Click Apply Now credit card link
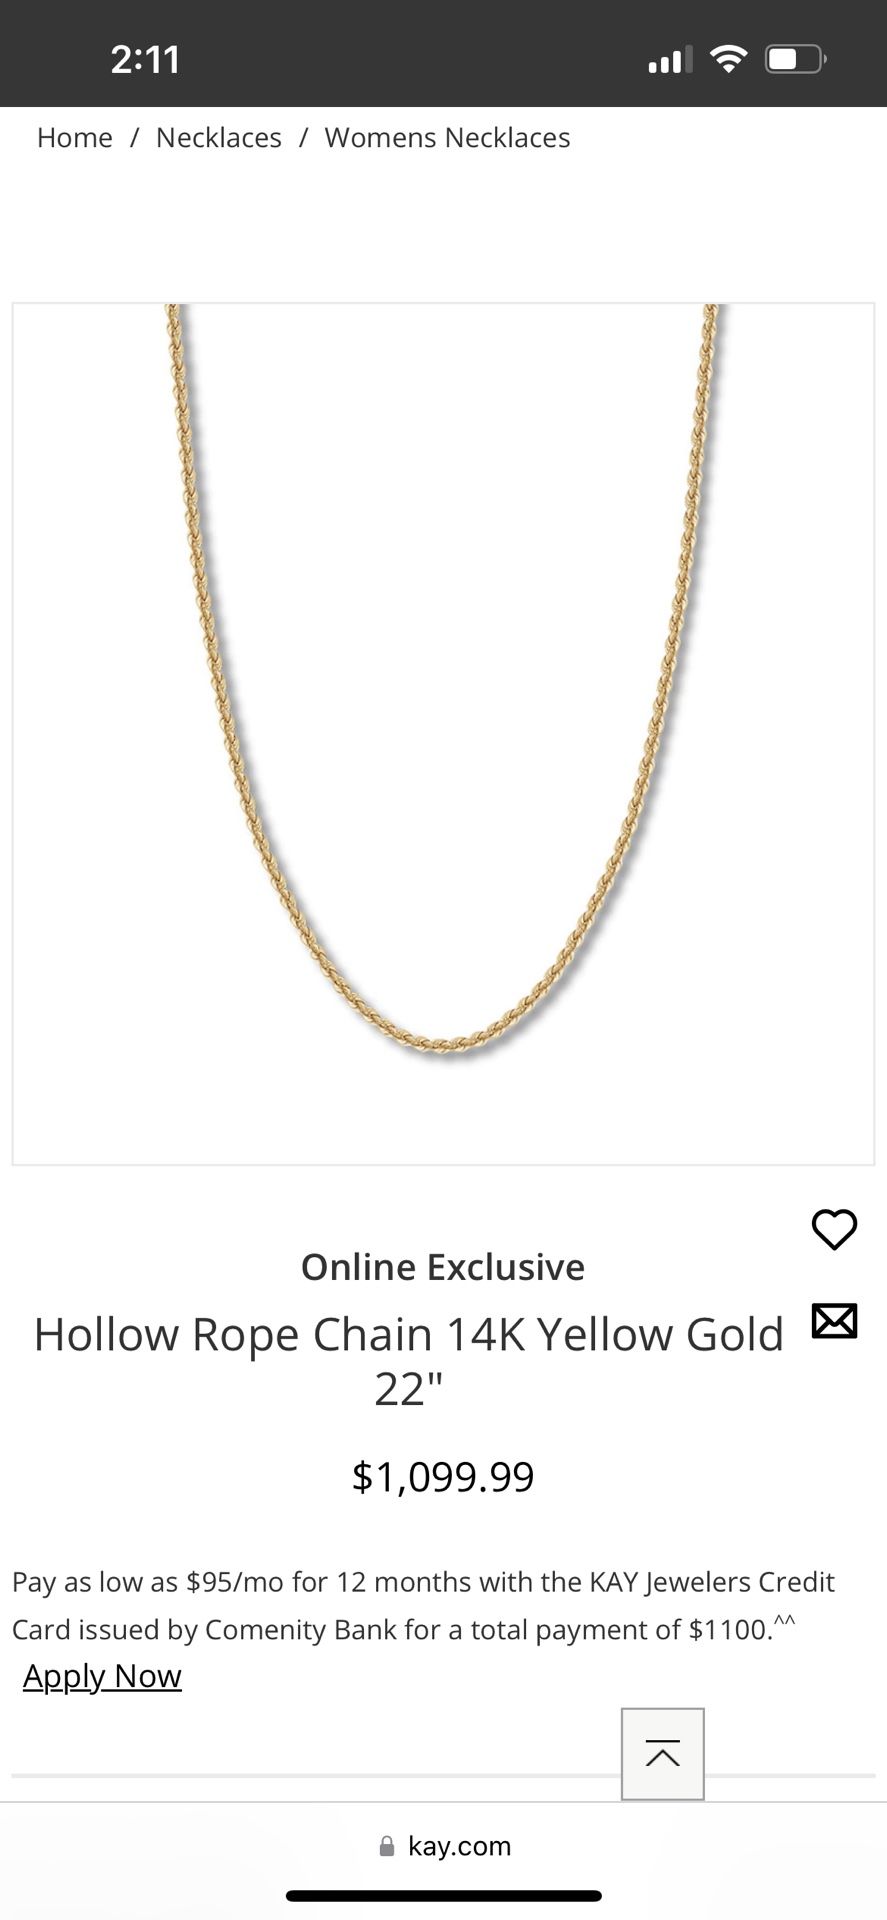The image size is (887, 1920). pos(102,1676)
